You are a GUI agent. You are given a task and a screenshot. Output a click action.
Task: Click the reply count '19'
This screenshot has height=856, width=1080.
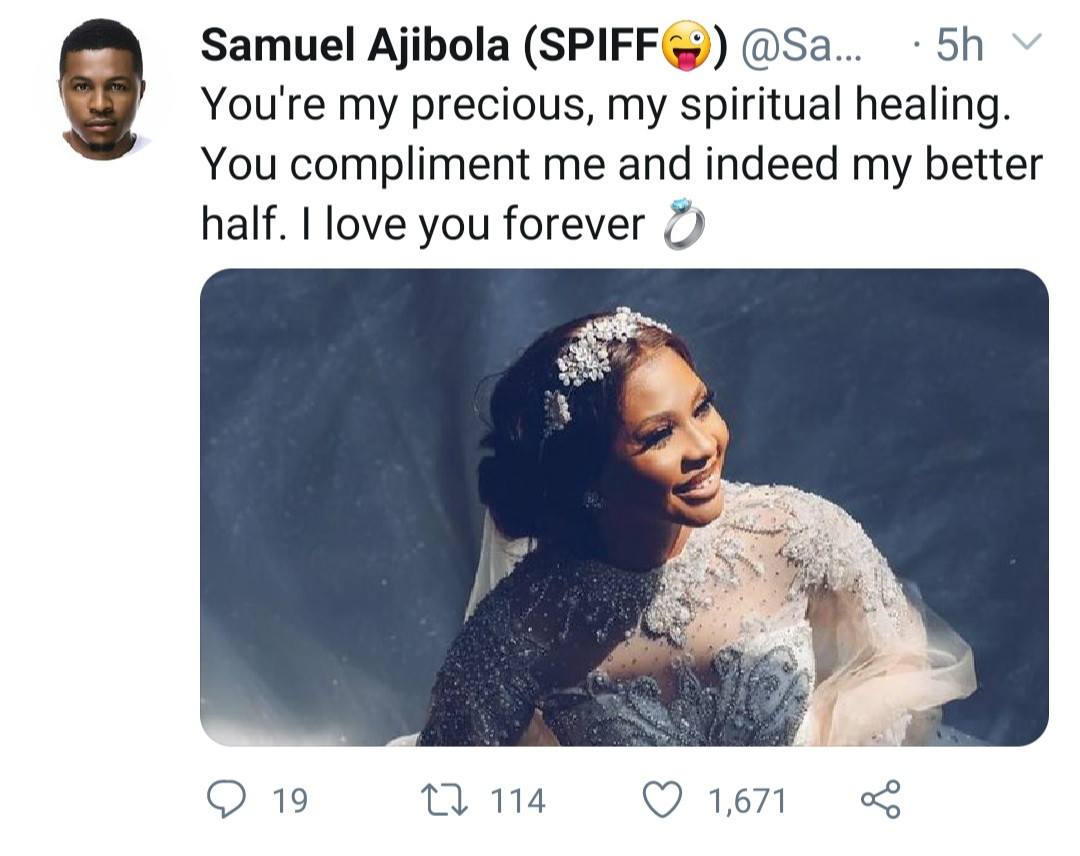[x=289, y=801]
